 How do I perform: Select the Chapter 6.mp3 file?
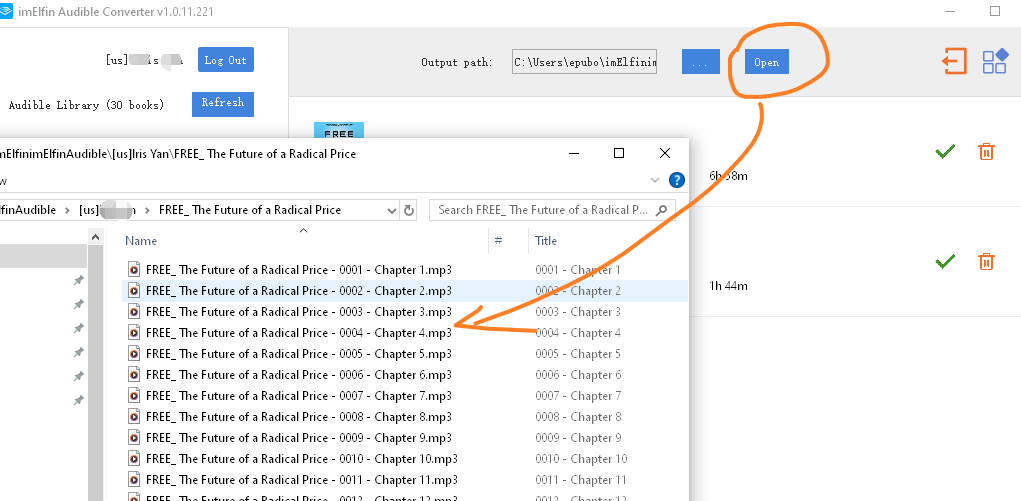tap(299, 375)
